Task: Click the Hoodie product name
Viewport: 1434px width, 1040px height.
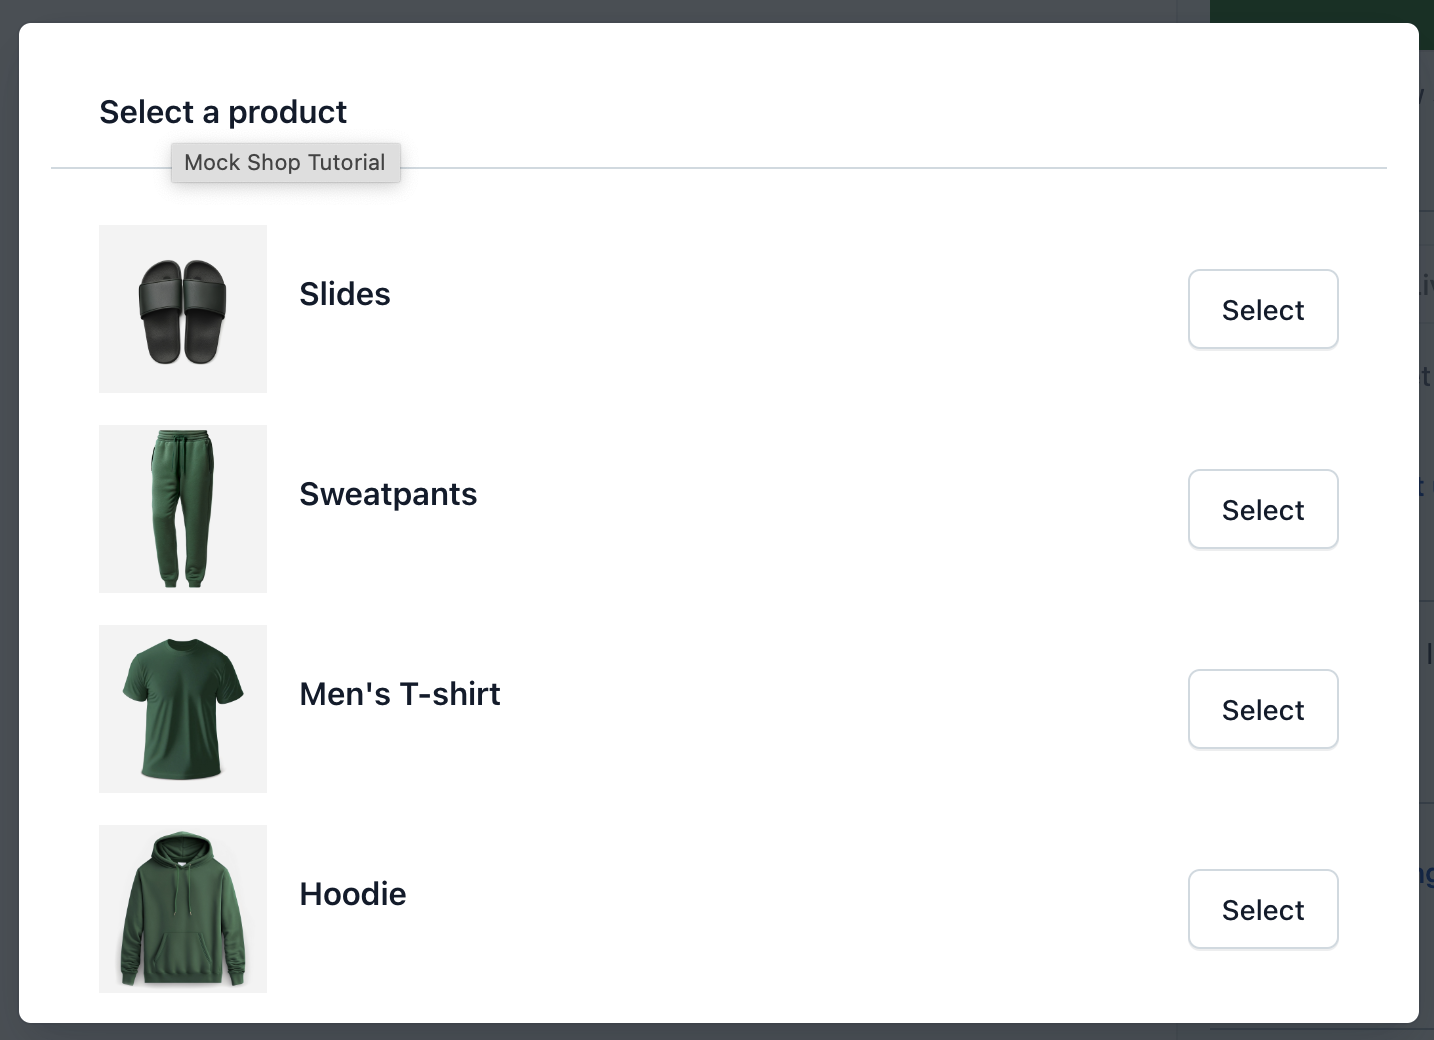Action: pyautogui.click(x=353, y=894)
